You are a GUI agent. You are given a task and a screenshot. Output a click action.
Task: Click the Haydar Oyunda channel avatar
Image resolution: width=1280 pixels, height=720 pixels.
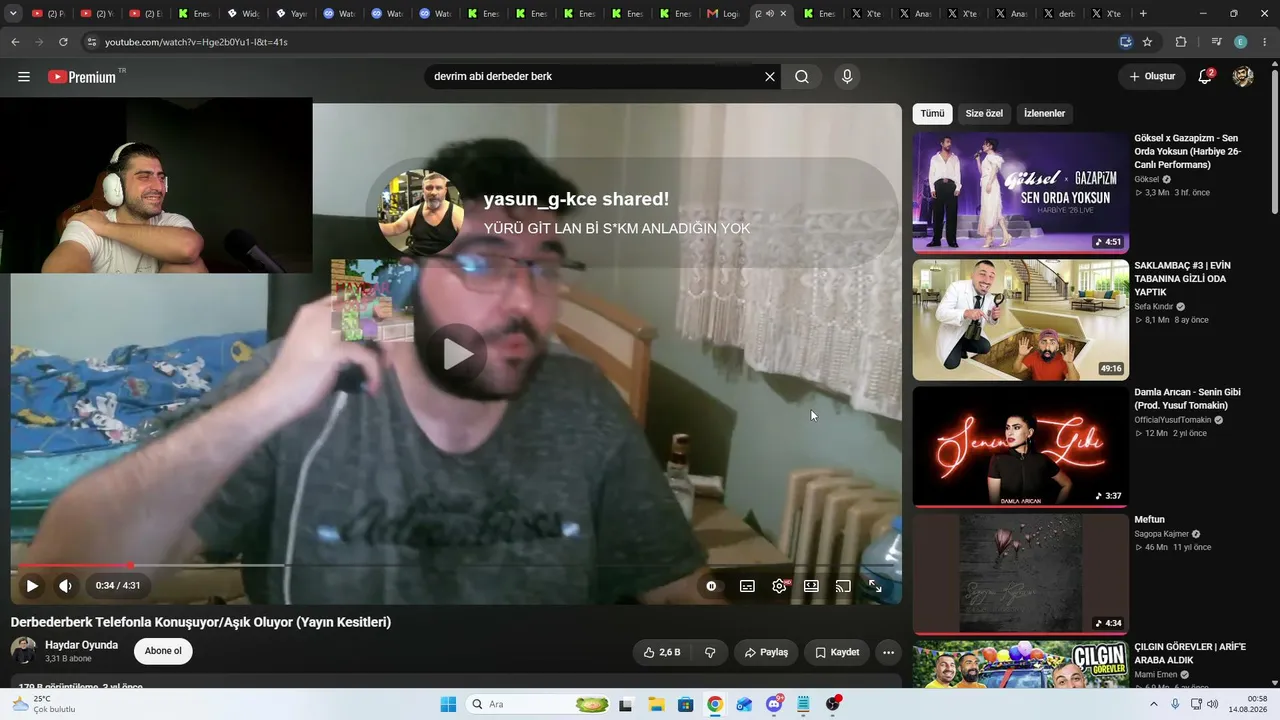tap(23, 651)
